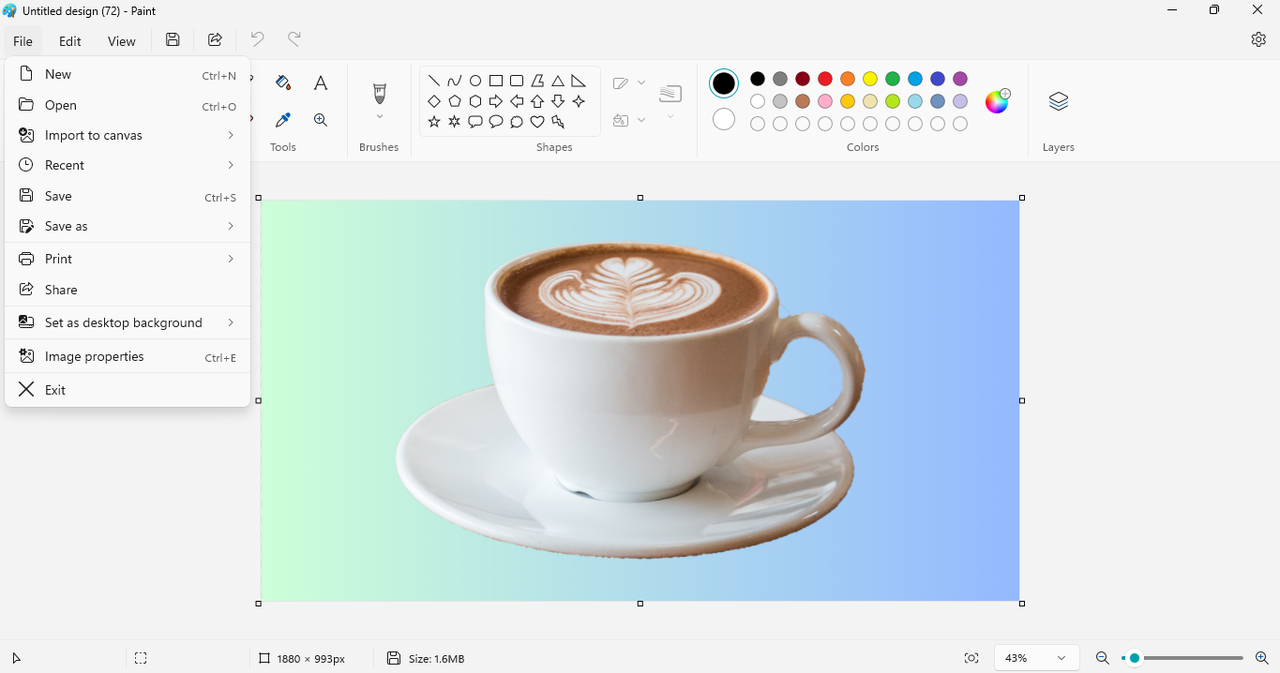Click the zoom slider handle
1280x673 pixels.
[1134, 658]
